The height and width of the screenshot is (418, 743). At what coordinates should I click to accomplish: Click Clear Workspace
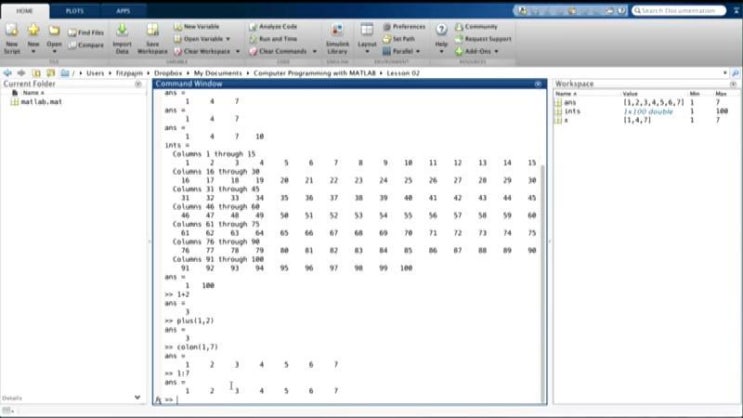(x=202, y=51)
